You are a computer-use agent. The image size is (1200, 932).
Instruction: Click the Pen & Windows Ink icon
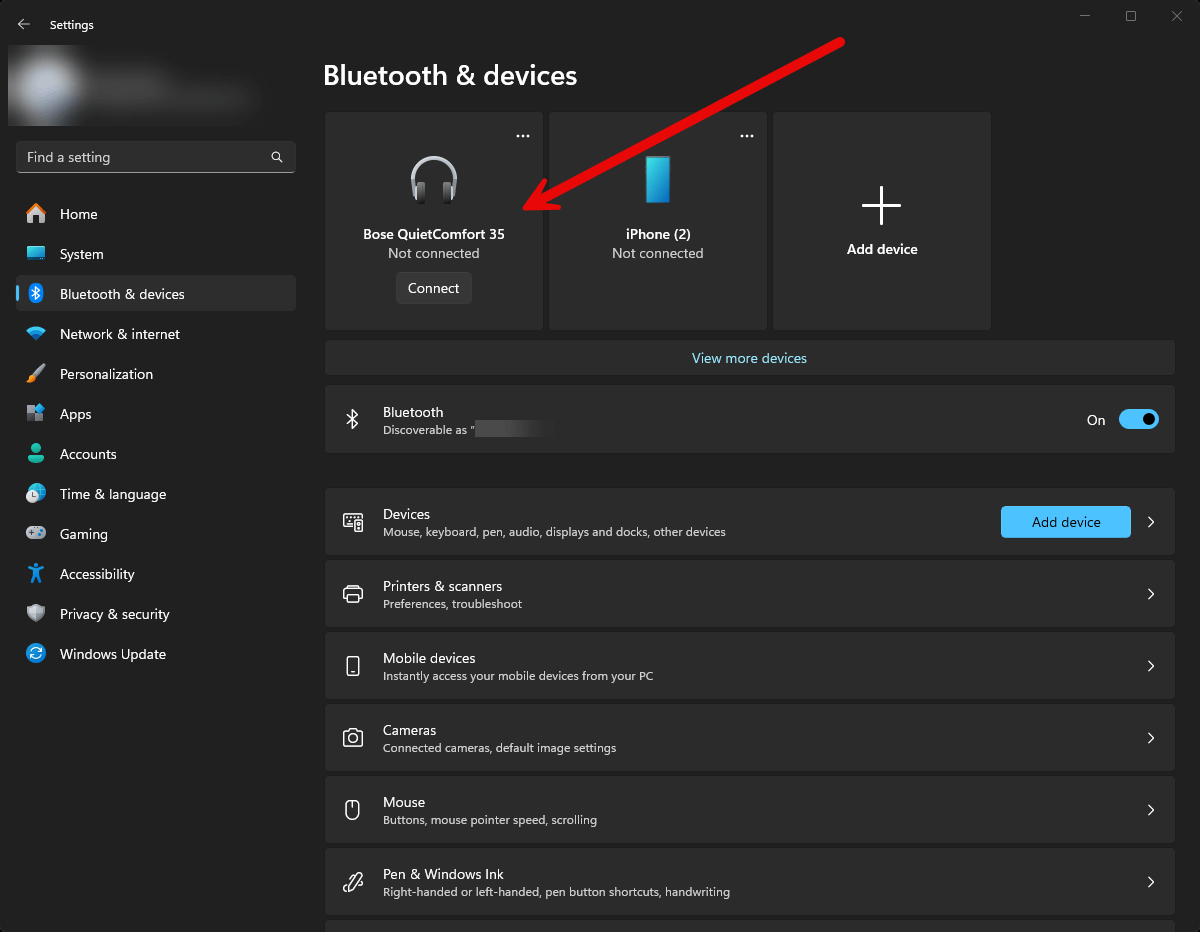click(353, 882)
